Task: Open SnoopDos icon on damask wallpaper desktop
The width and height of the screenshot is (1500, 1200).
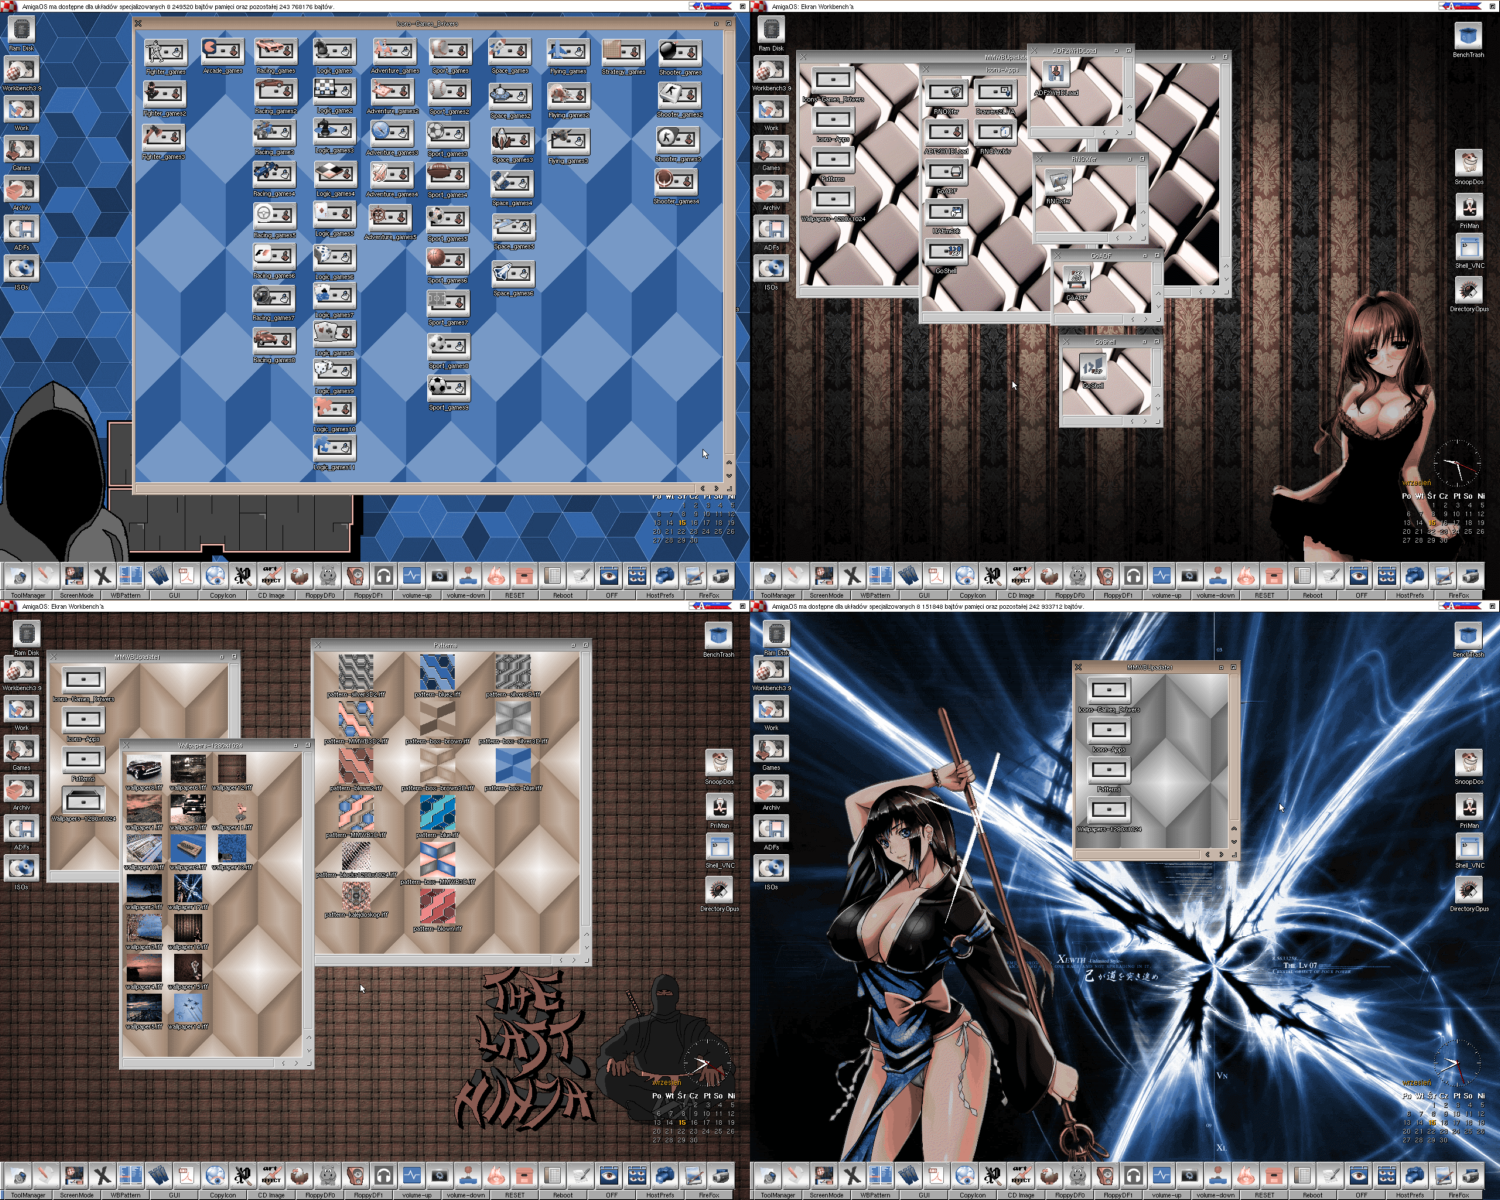Action: 1468,163
